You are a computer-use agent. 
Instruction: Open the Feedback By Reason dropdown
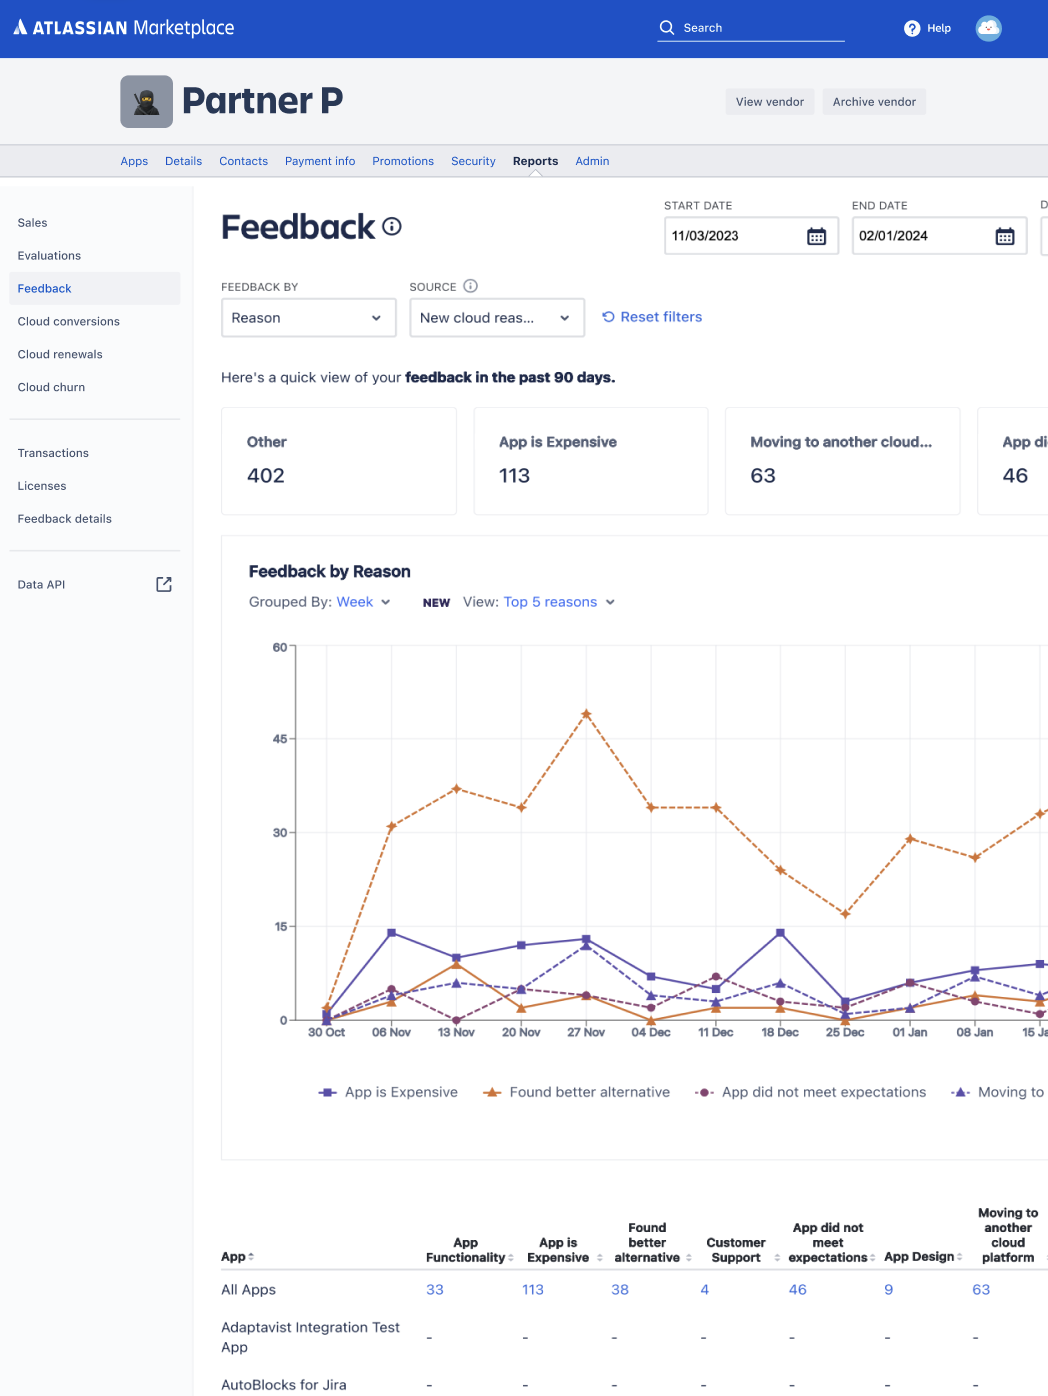coord(308,317)
